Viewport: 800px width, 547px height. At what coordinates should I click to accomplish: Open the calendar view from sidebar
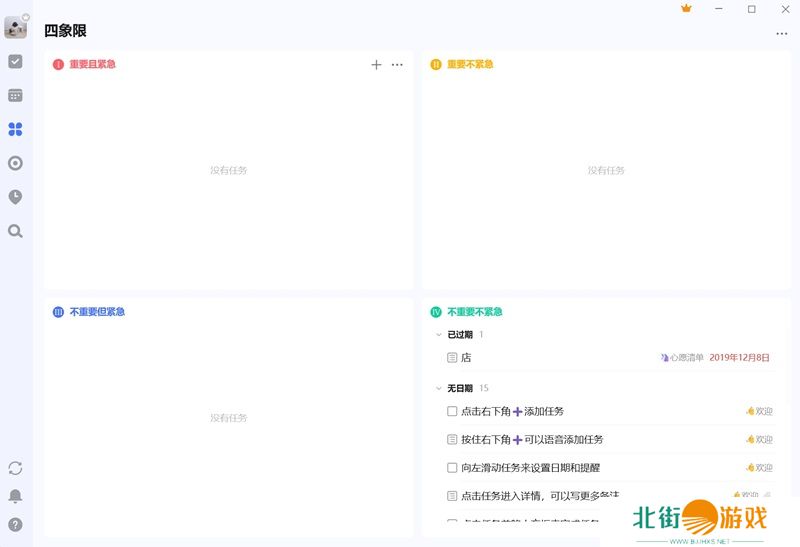(15, 95)
